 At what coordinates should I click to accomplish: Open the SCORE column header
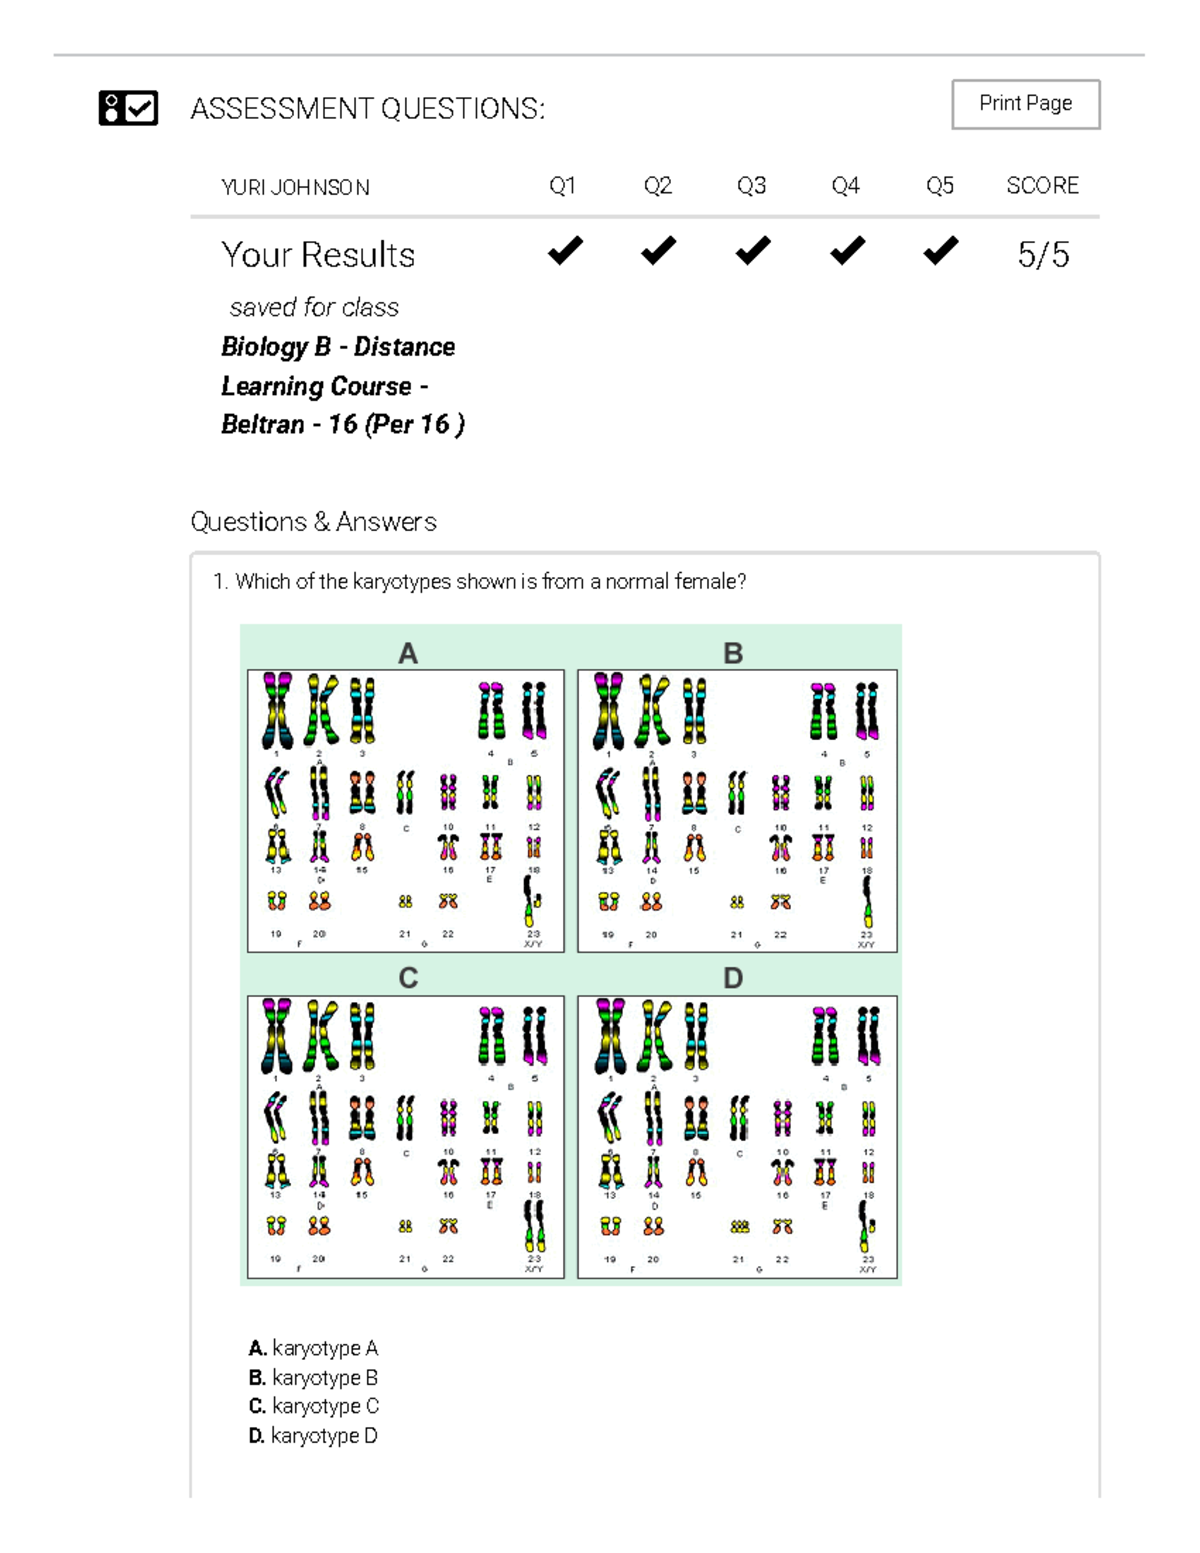(x=1043, y=185)
